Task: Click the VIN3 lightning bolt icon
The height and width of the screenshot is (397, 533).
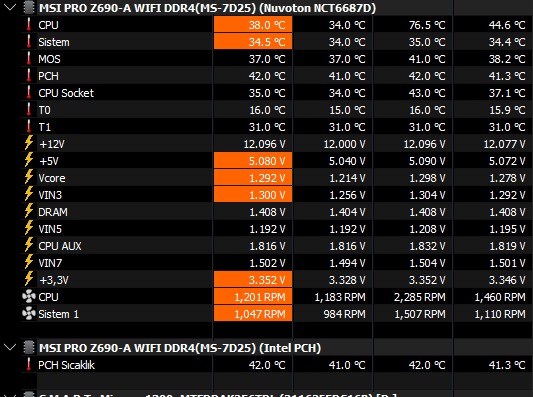Action: click(x=29, y=194)
